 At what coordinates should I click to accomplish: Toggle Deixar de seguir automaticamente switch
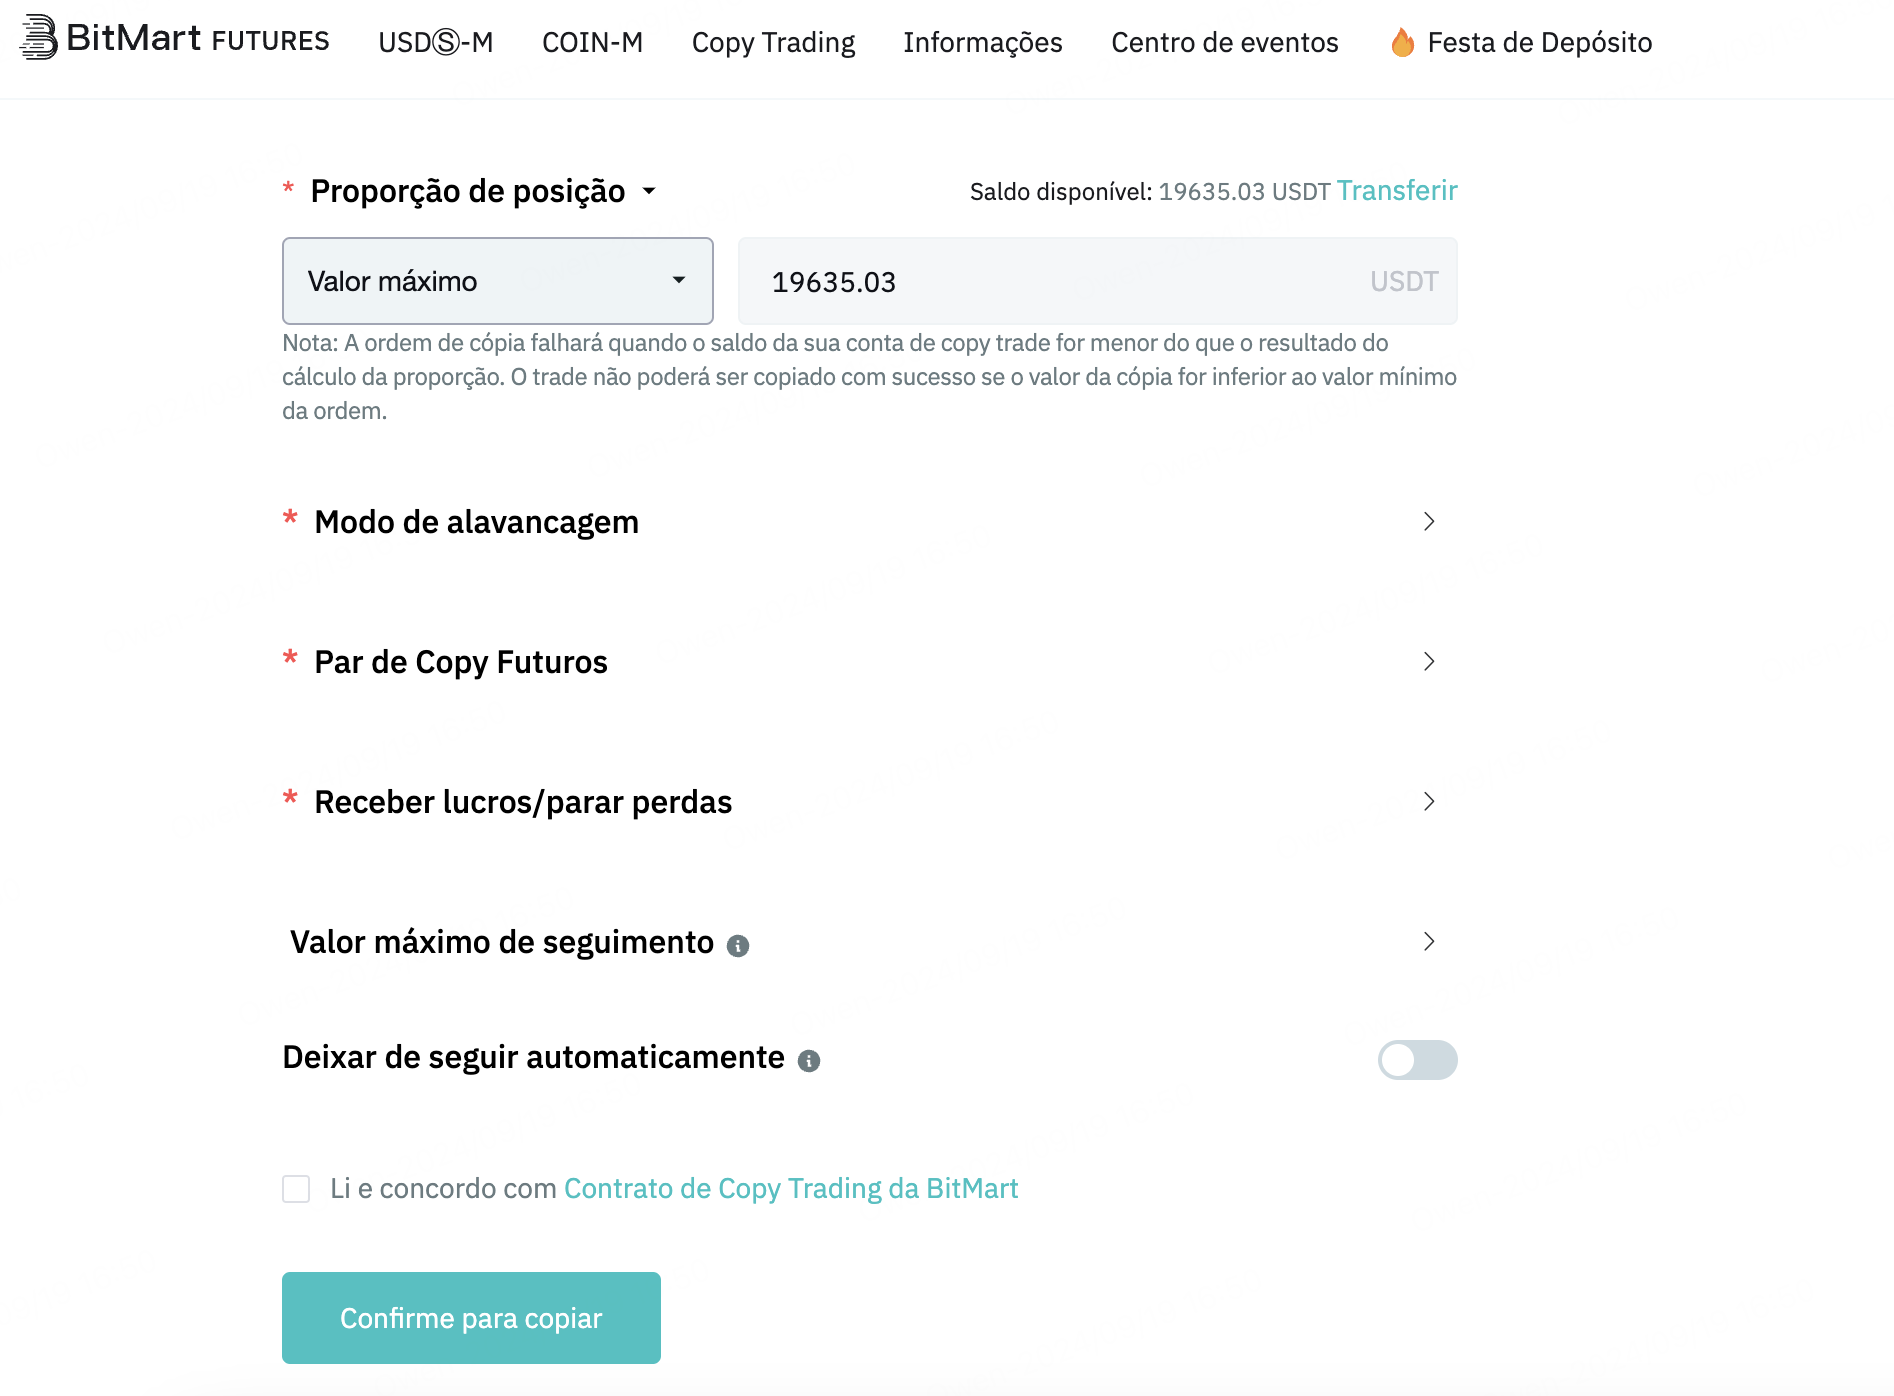tap(1417, 1059)
